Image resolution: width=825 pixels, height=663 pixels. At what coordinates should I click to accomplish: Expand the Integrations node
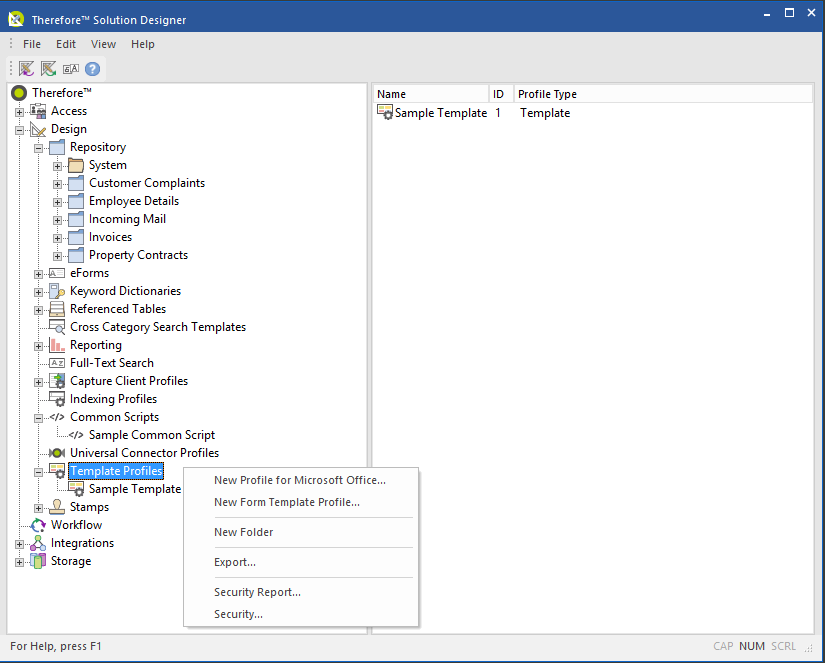click(x=19, y=543)
